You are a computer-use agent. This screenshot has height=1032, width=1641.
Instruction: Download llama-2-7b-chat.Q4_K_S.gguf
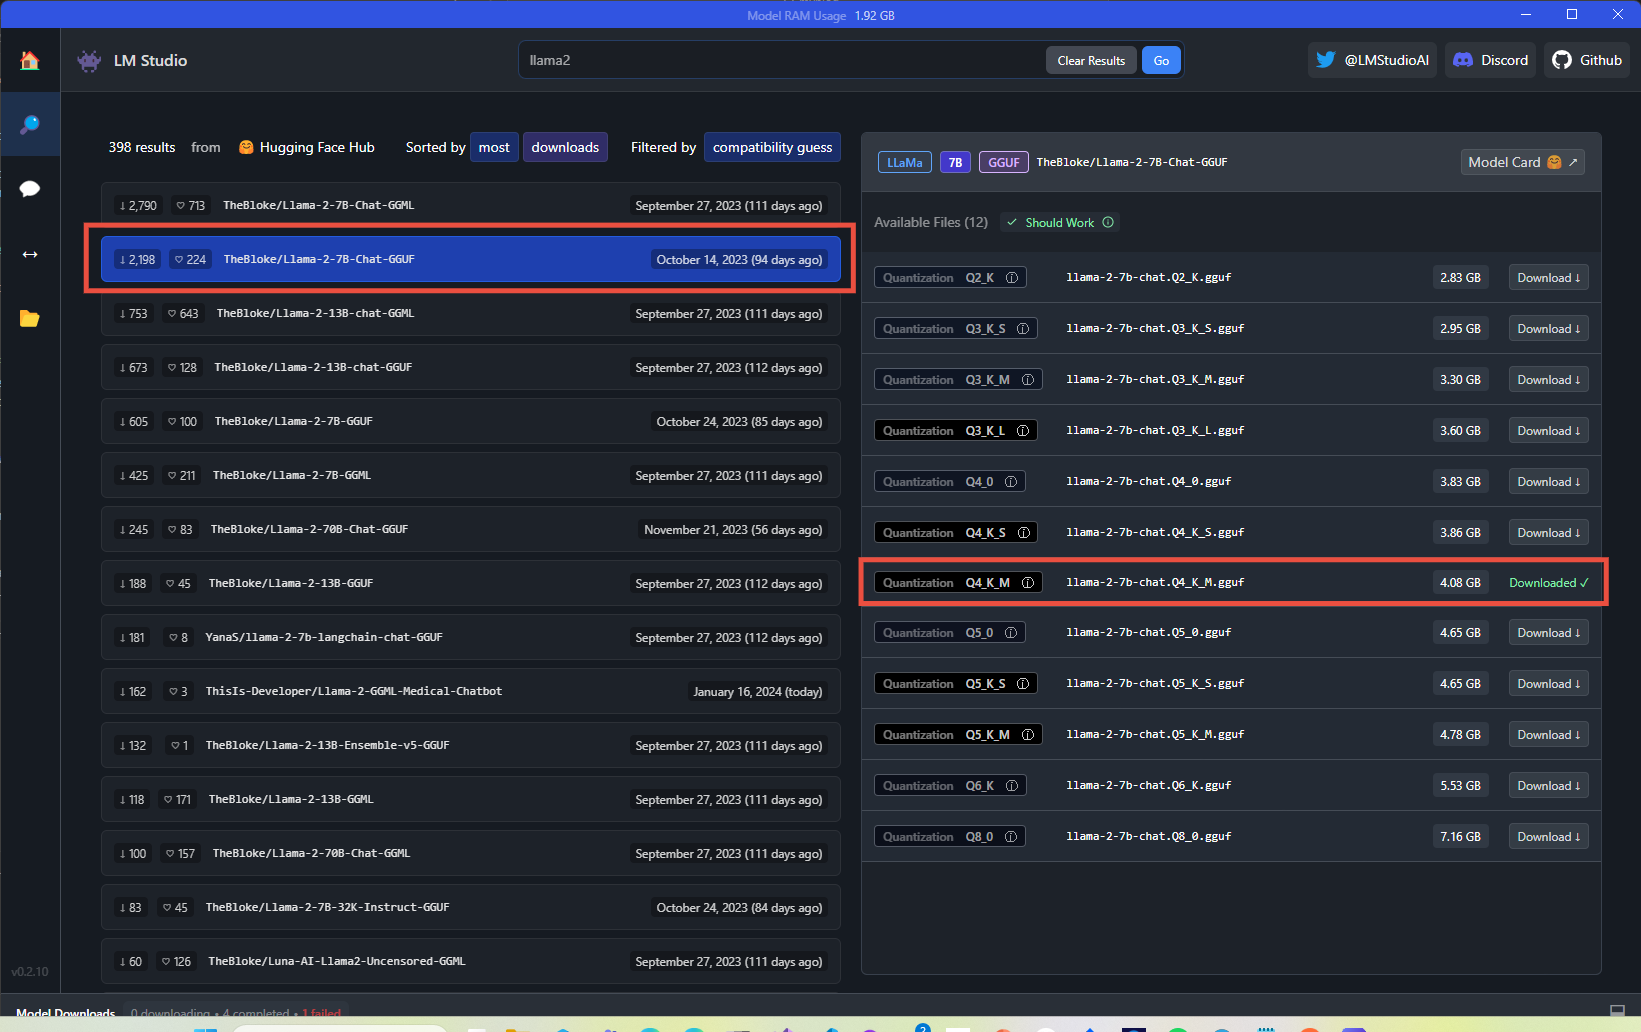(x=1548, y=533)
